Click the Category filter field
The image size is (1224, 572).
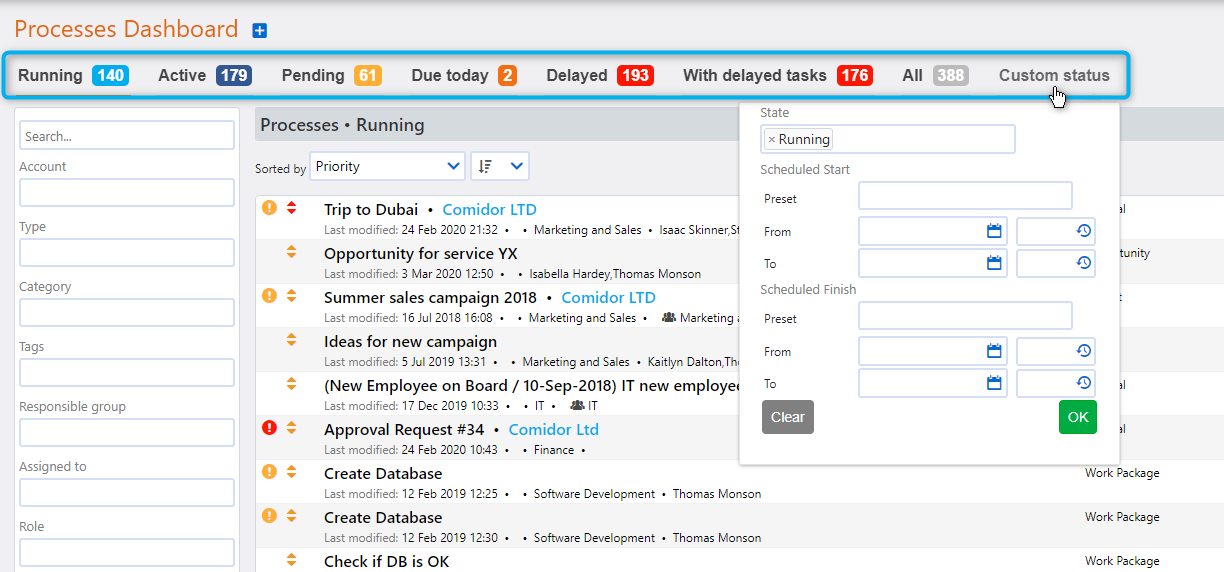127,313
